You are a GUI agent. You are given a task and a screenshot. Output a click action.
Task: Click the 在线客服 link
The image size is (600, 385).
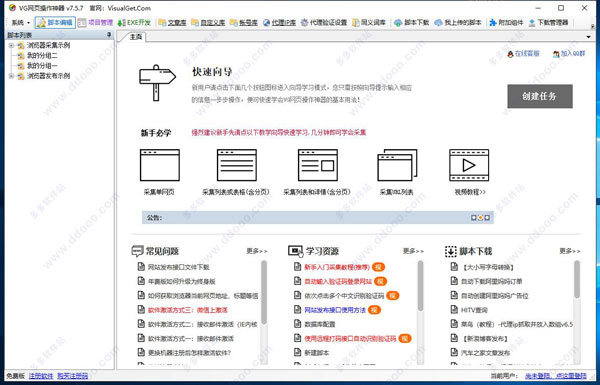click(x=523, y=54)
